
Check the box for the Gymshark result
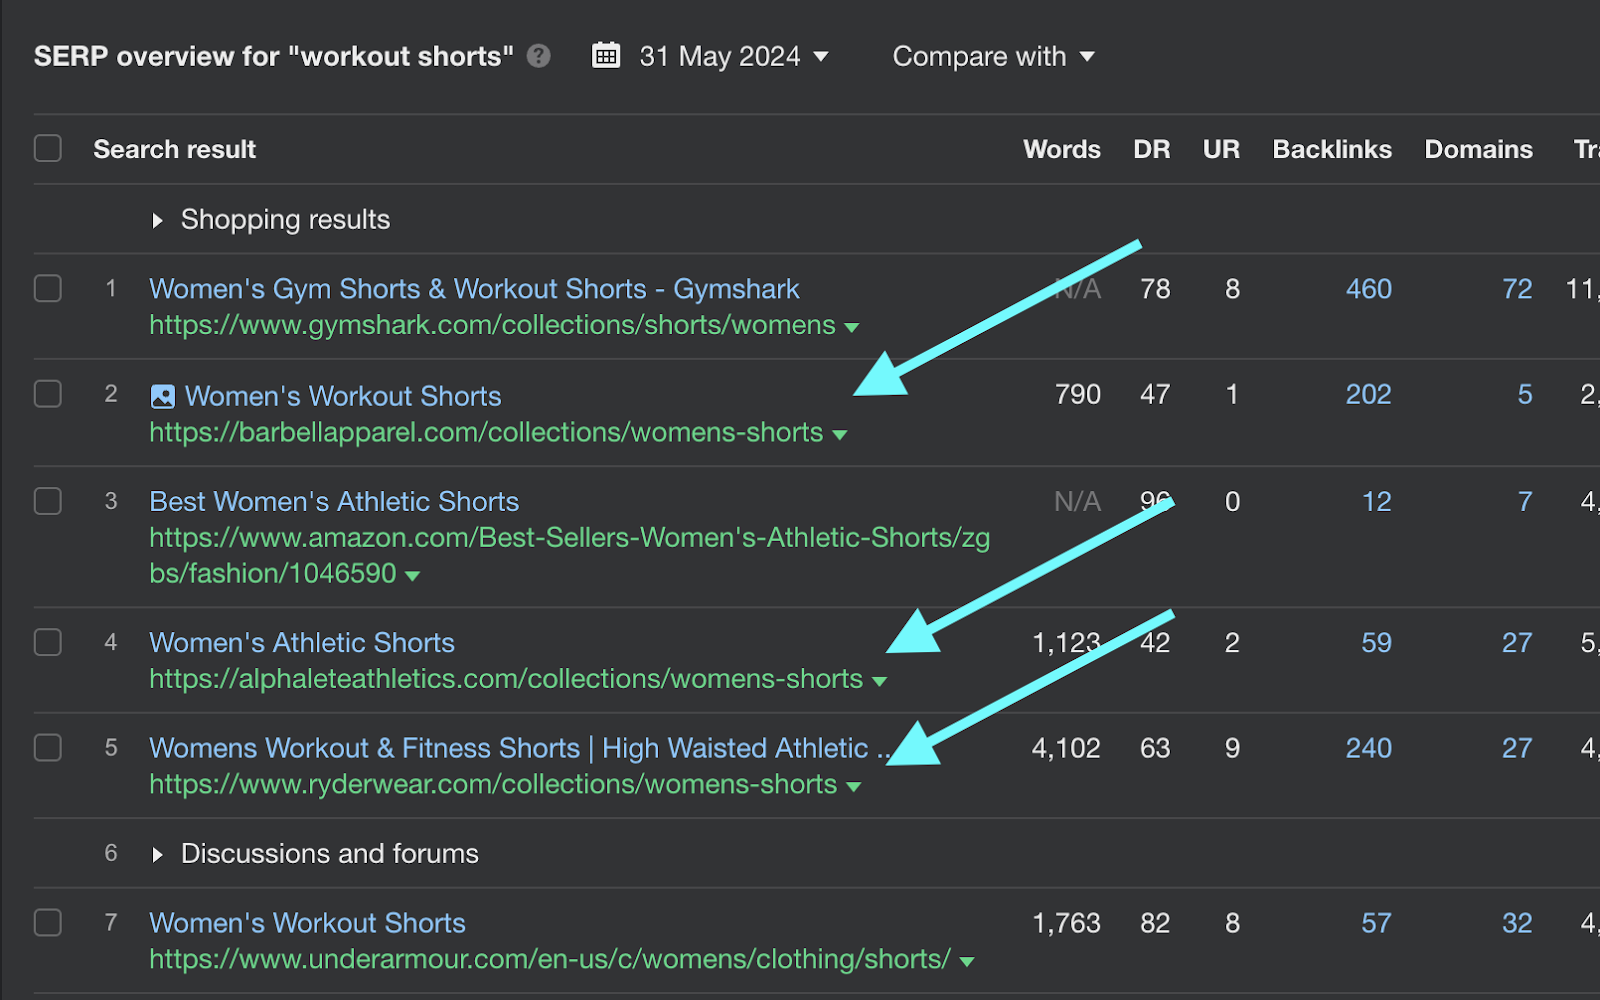(48, 288)
